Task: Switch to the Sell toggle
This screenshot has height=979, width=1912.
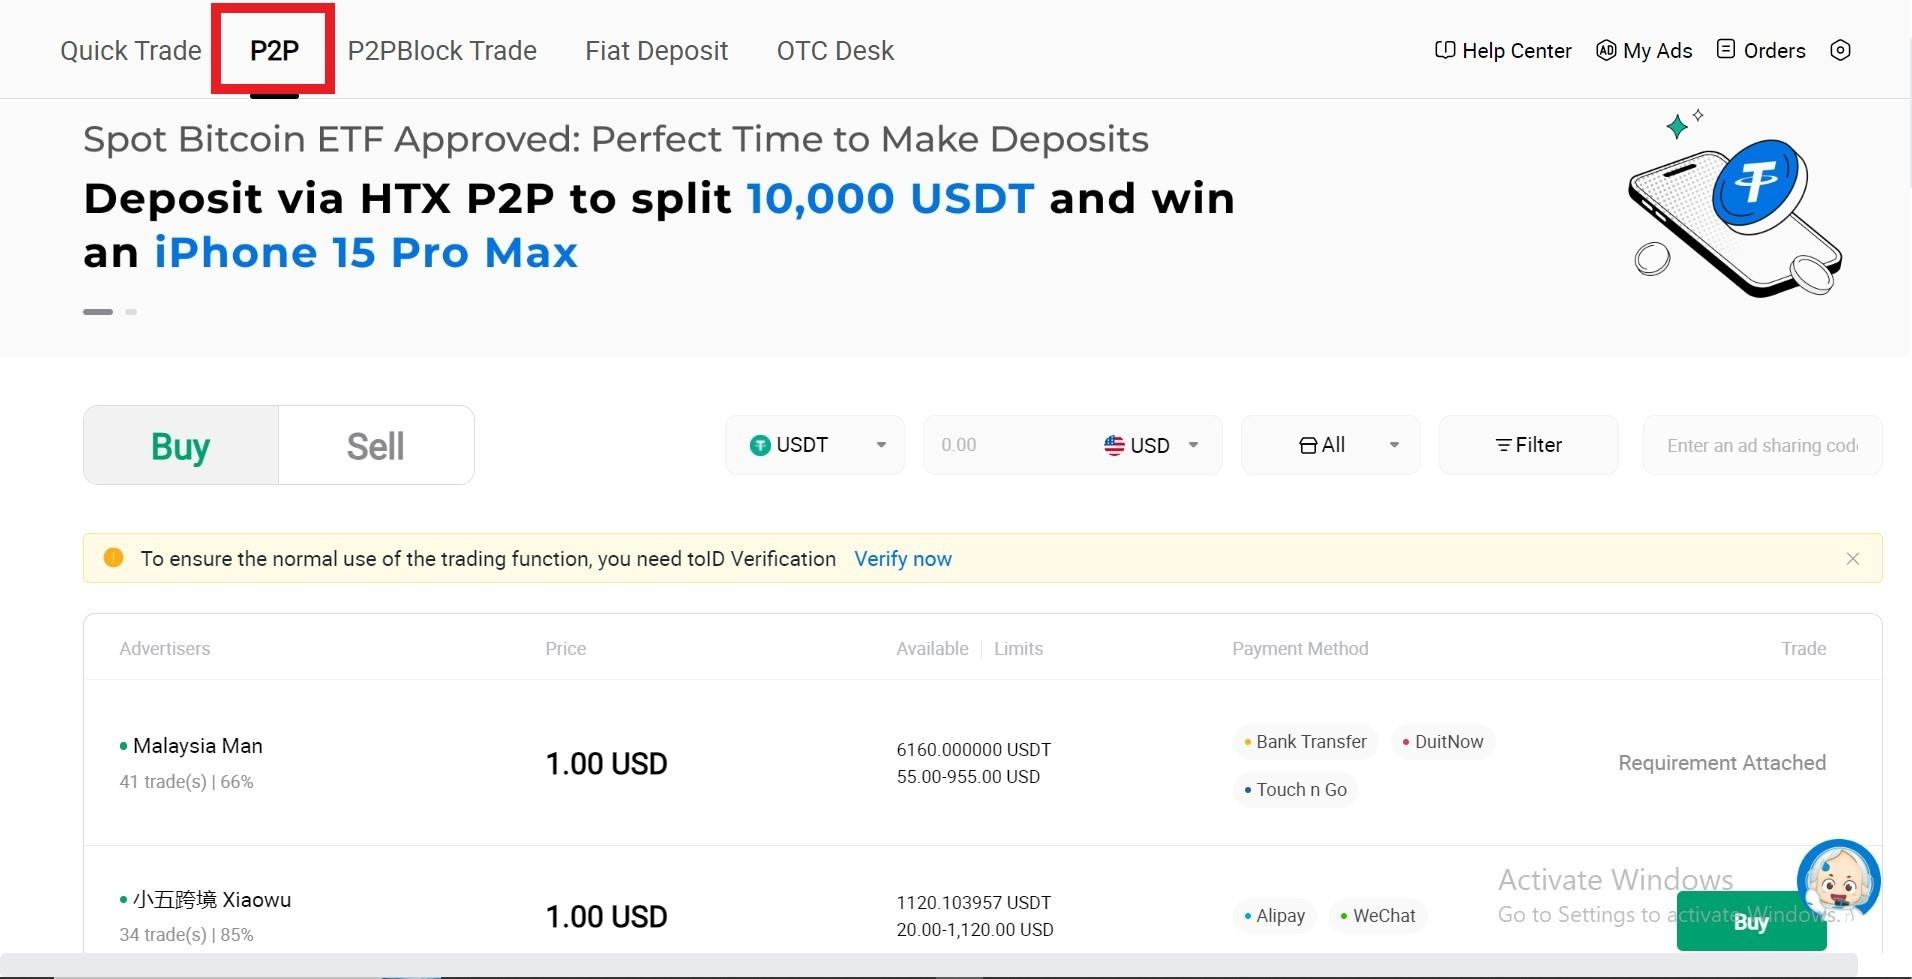Action: point(376,445)
